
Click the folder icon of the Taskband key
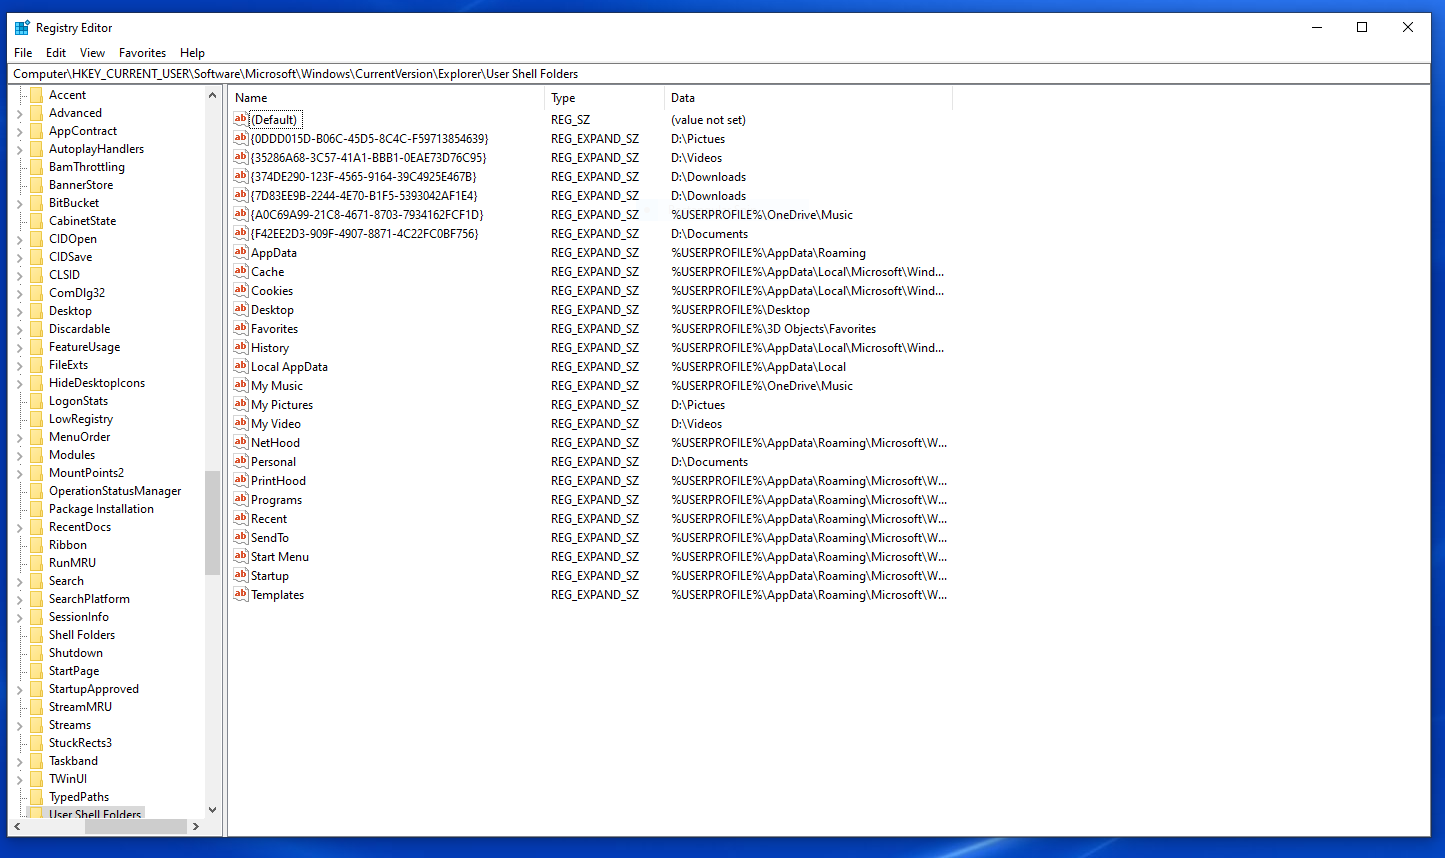pos(36,761)
